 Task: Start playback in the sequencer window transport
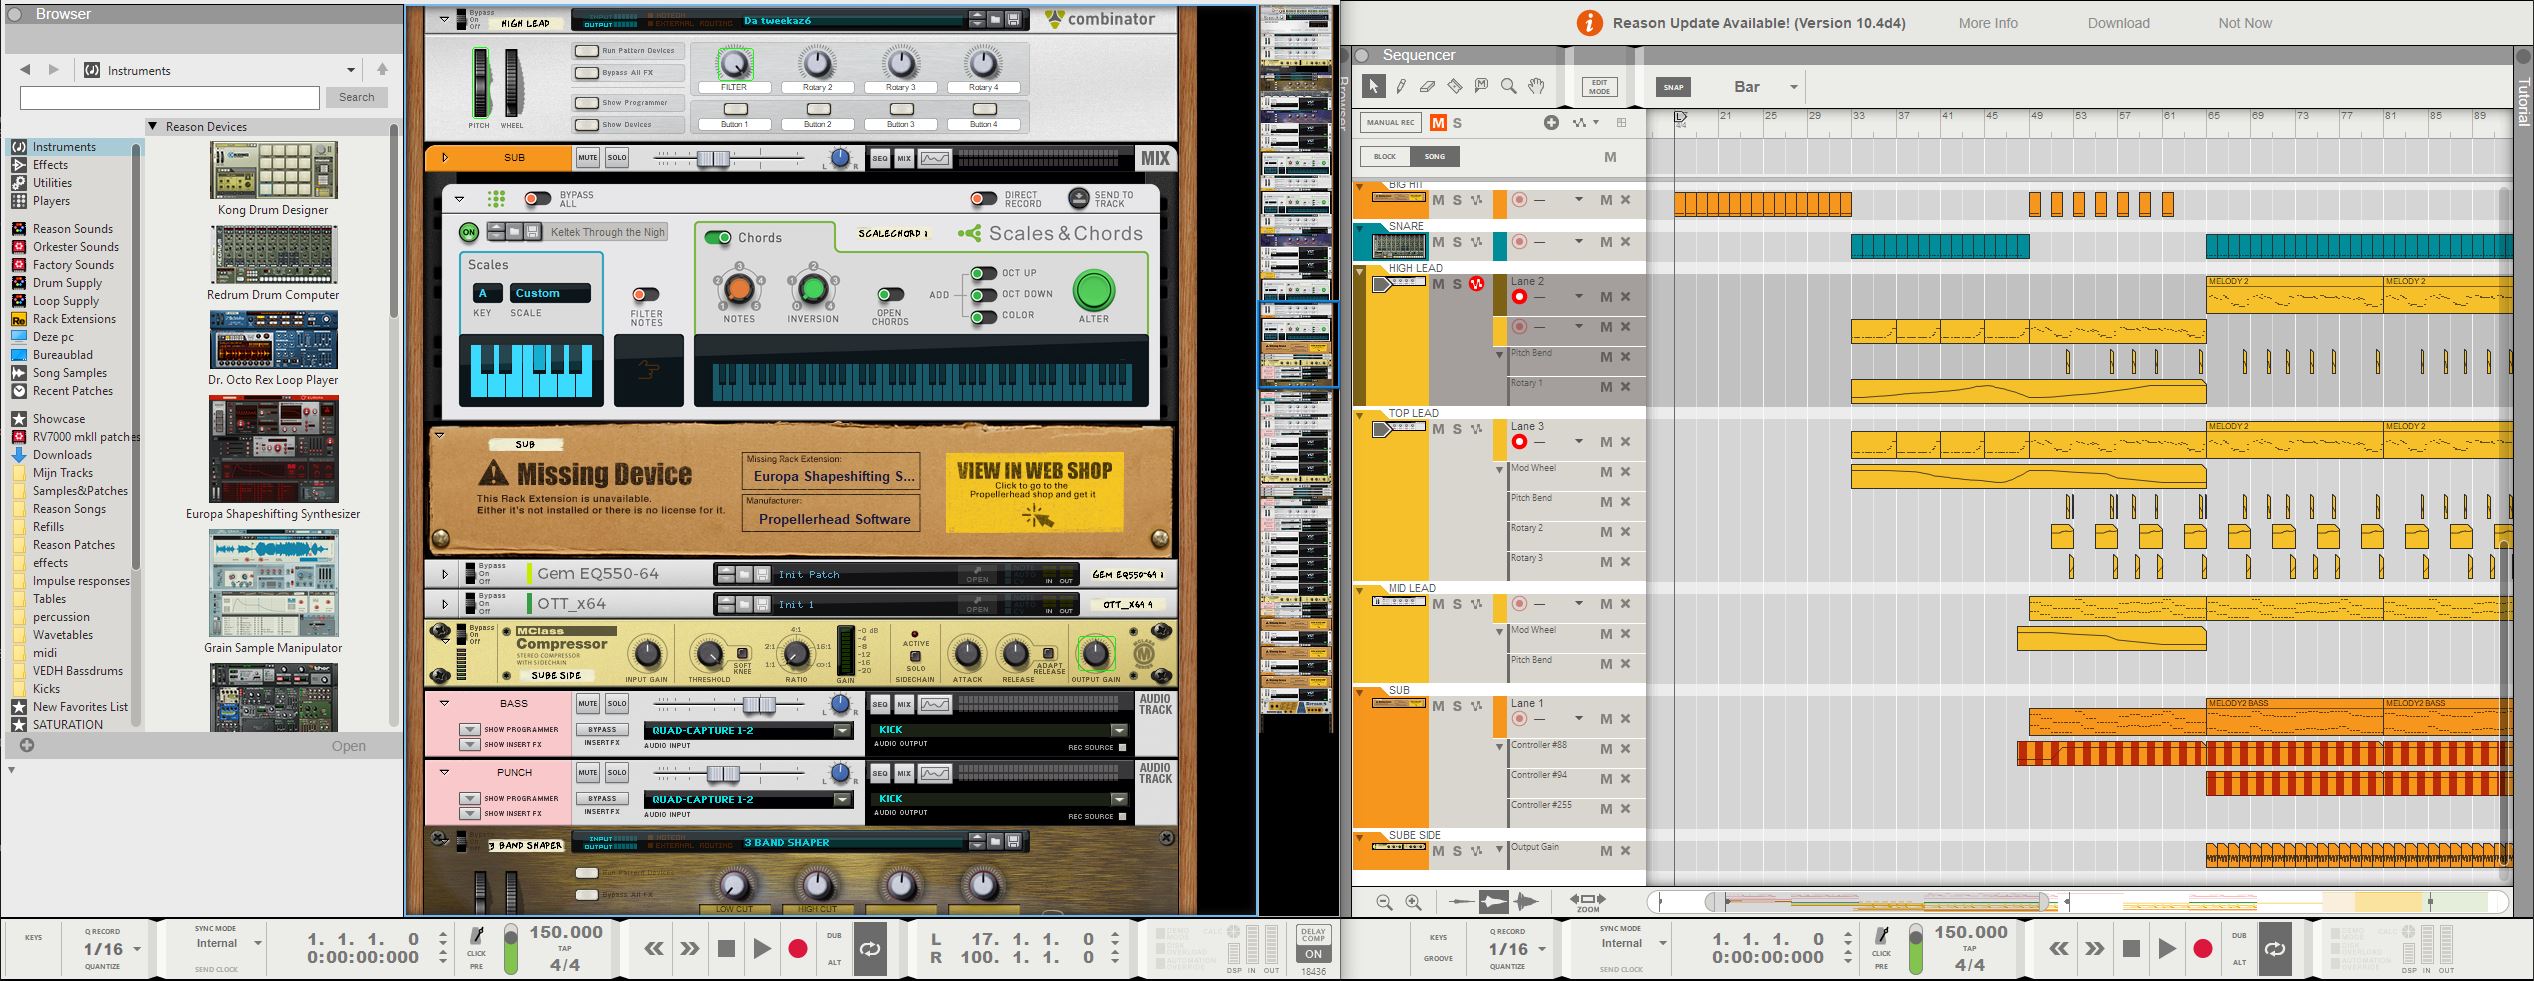[2167, 948]
